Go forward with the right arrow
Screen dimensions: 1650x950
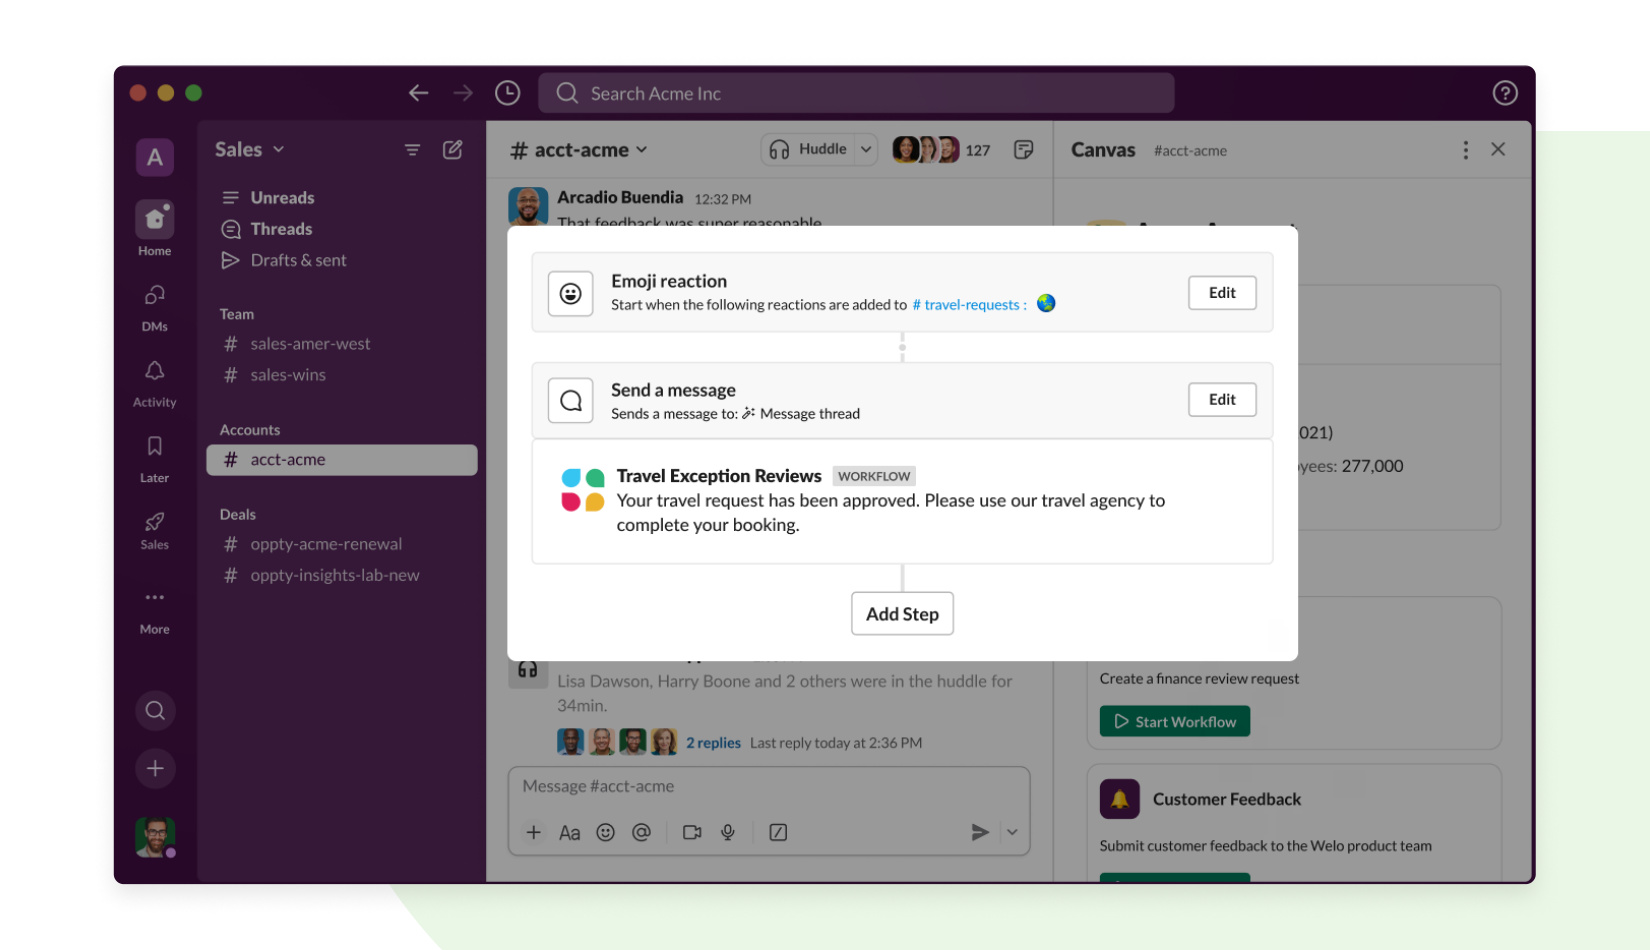pos(463,93)
